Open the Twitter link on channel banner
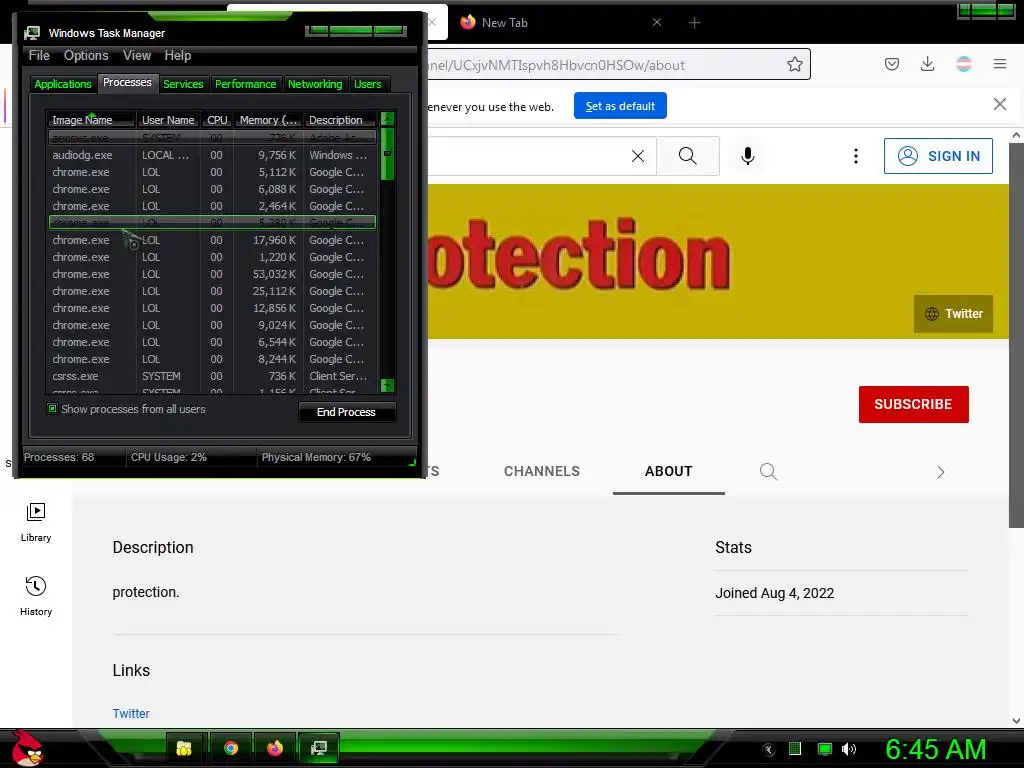Screen dimensions: 1024x768 tap(953, 314)
